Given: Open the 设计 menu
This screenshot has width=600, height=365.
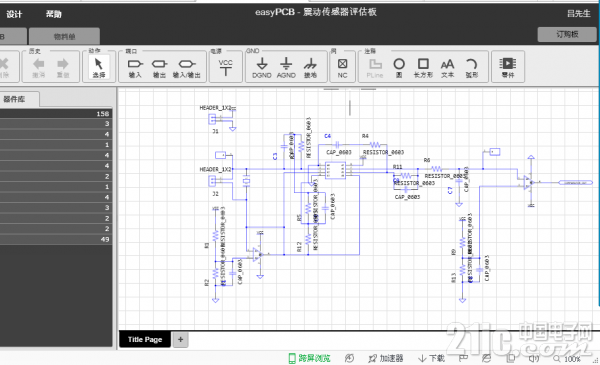Looking at the screenshot, I should 14,14.
